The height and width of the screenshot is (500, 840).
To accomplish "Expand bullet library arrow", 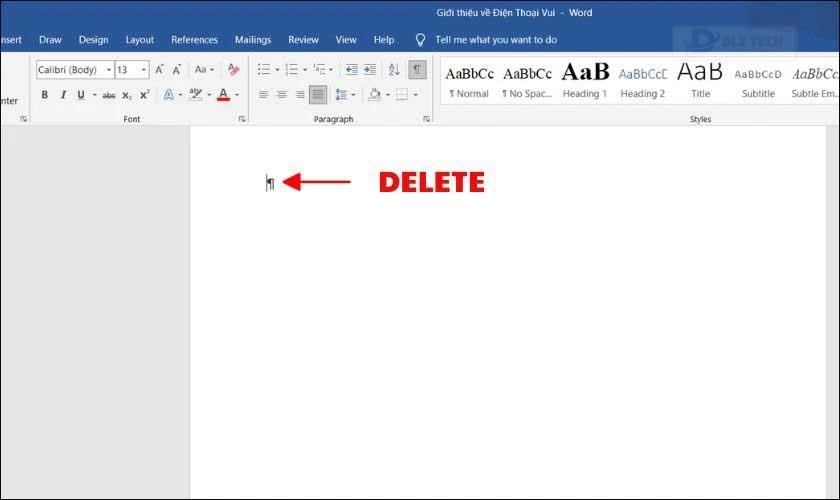I will [277, 70].
